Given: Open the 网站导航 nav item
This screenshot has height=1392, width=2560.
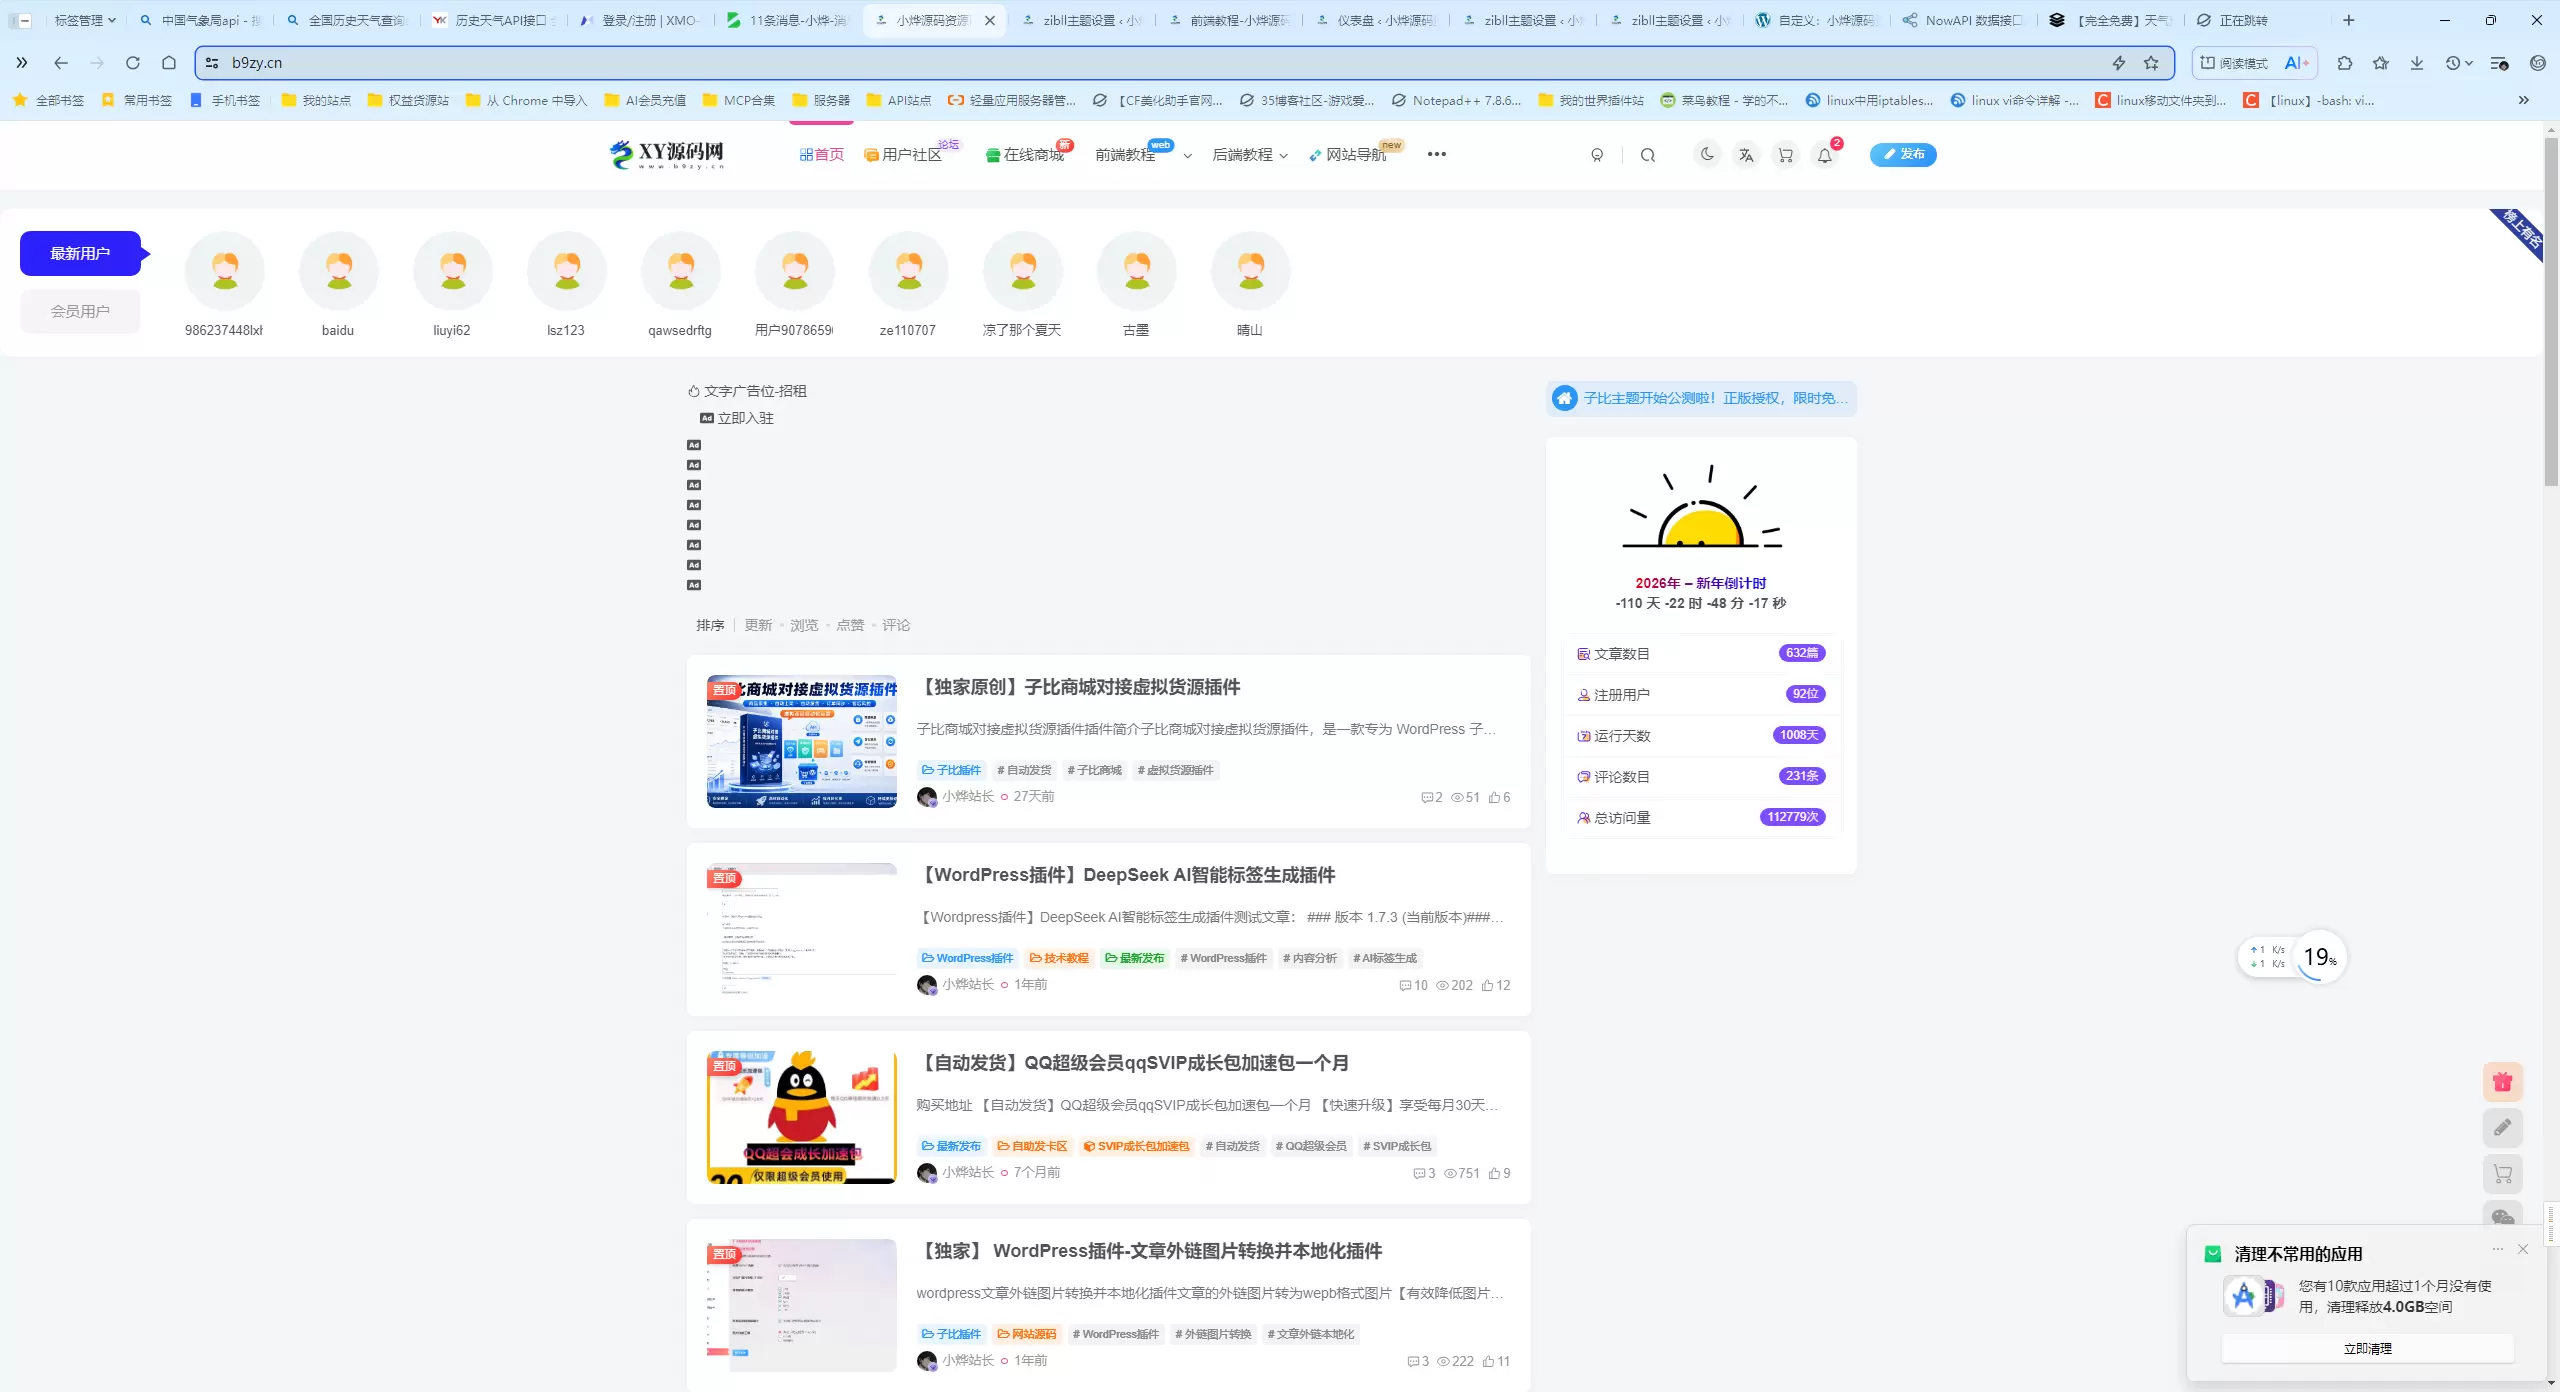Looking at the screenshot, I should [1347, 155].
